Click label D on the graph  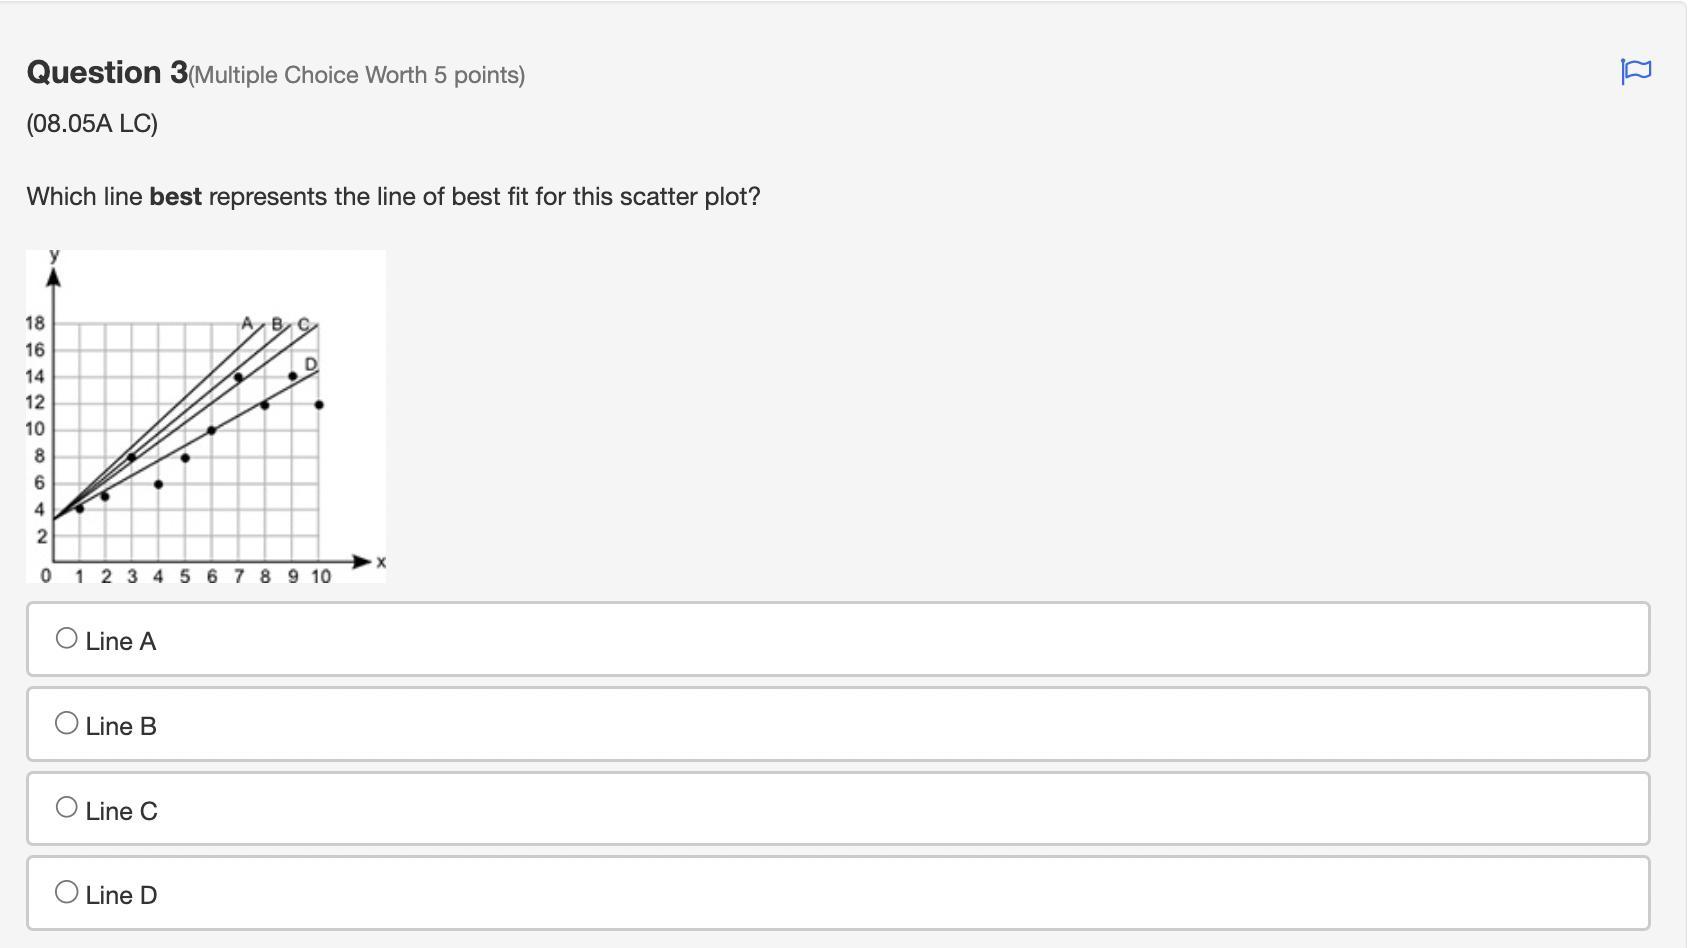click(311, 364)
